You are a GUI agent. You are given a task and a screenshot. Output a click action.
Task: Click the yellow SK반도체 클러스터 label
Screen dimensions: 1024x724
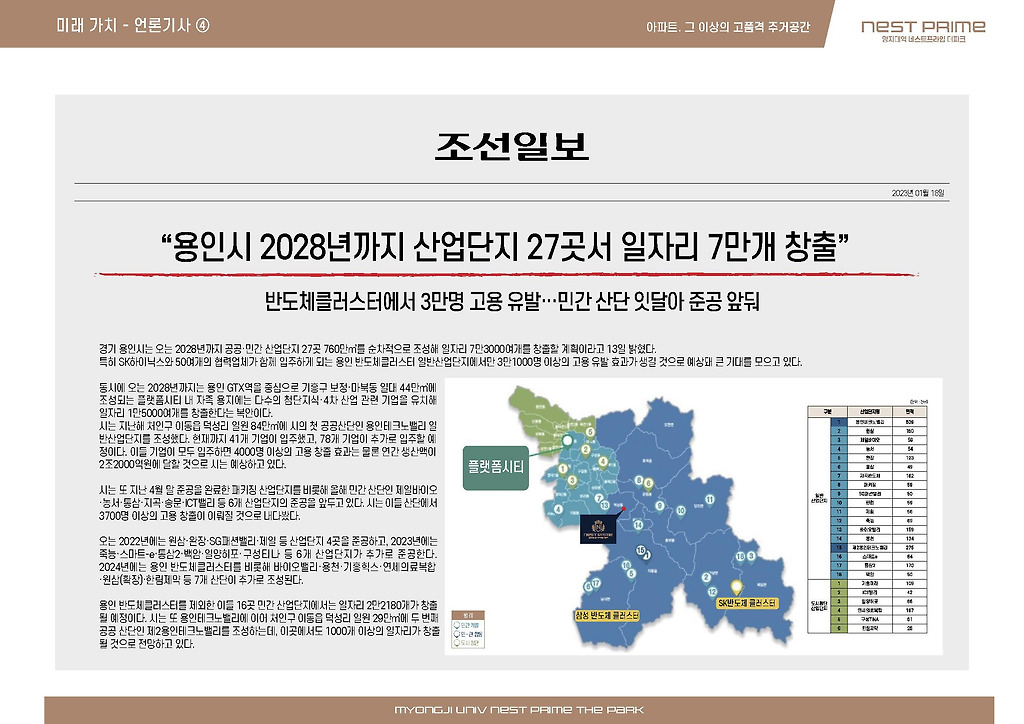(x=747, y=603)
